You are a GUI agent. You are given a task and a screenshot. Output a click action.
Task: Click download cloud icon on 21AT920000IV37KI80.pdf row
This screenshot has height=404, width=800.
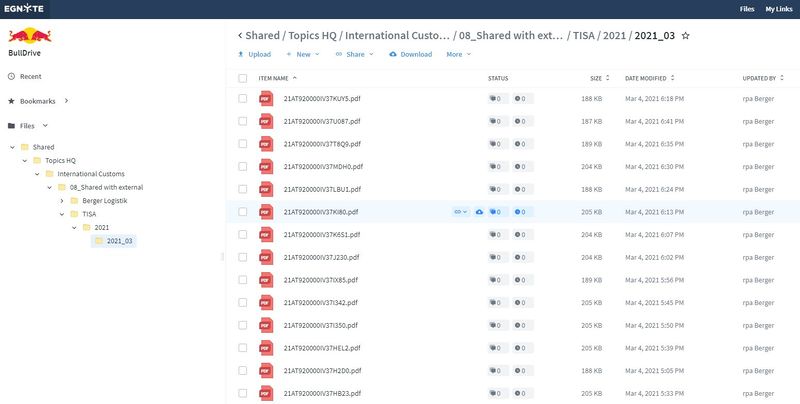(479, 212)
